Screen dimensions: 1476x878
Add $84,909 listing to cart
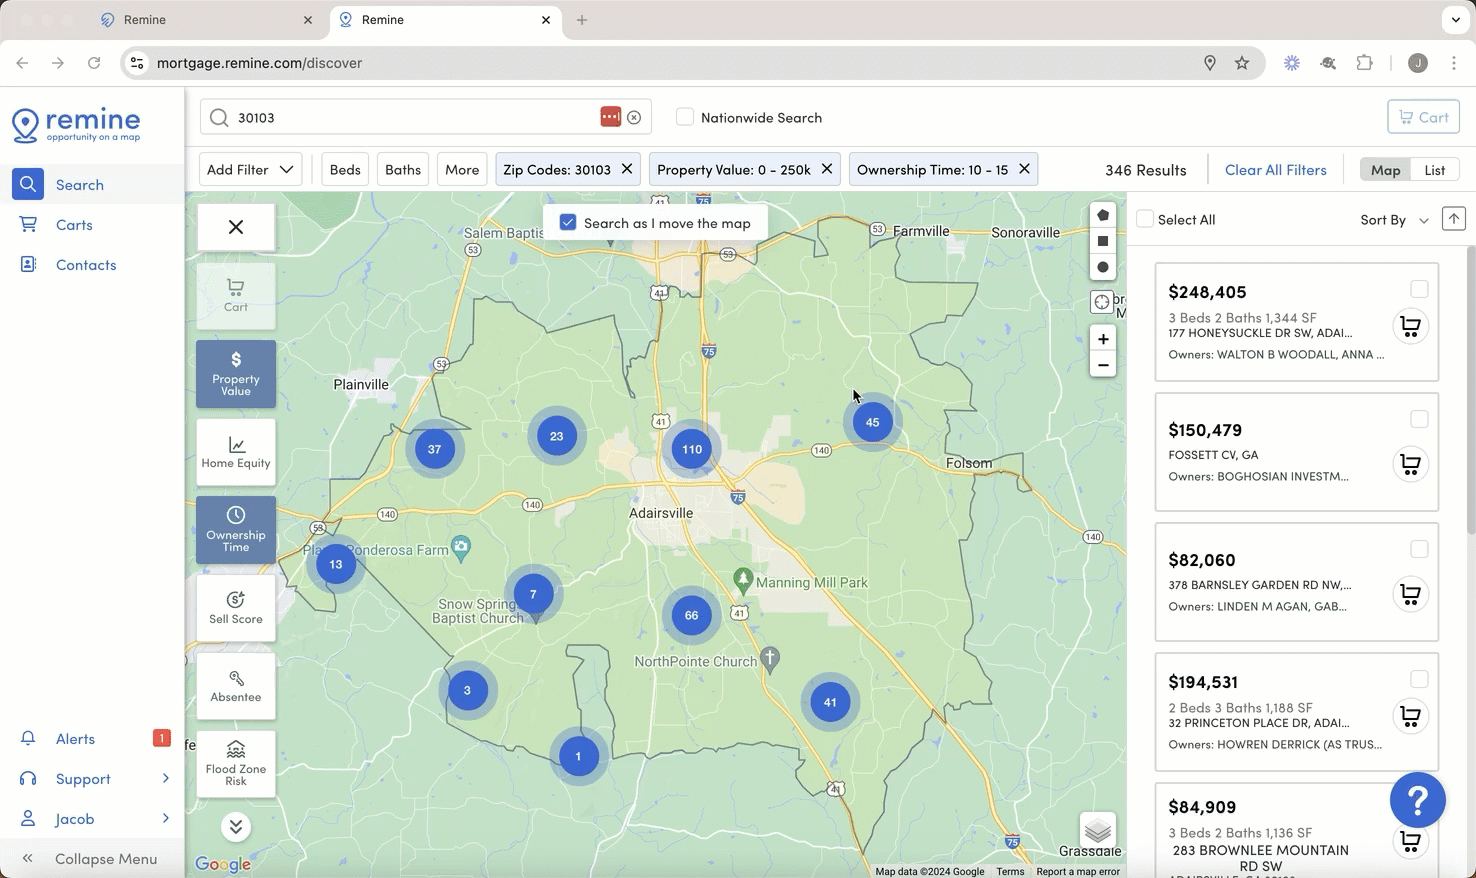tap(1410, 841)
